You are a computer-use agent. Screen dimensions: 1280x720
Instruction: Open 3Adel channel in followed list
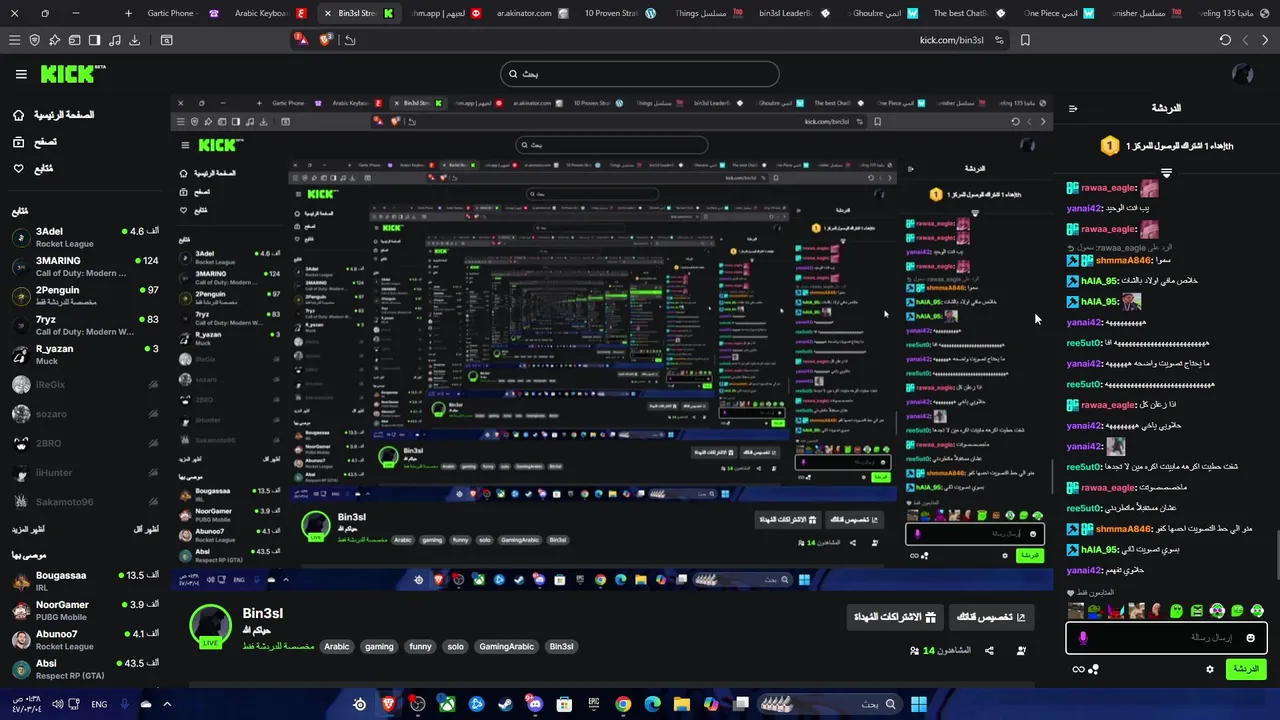click(85, 237)
